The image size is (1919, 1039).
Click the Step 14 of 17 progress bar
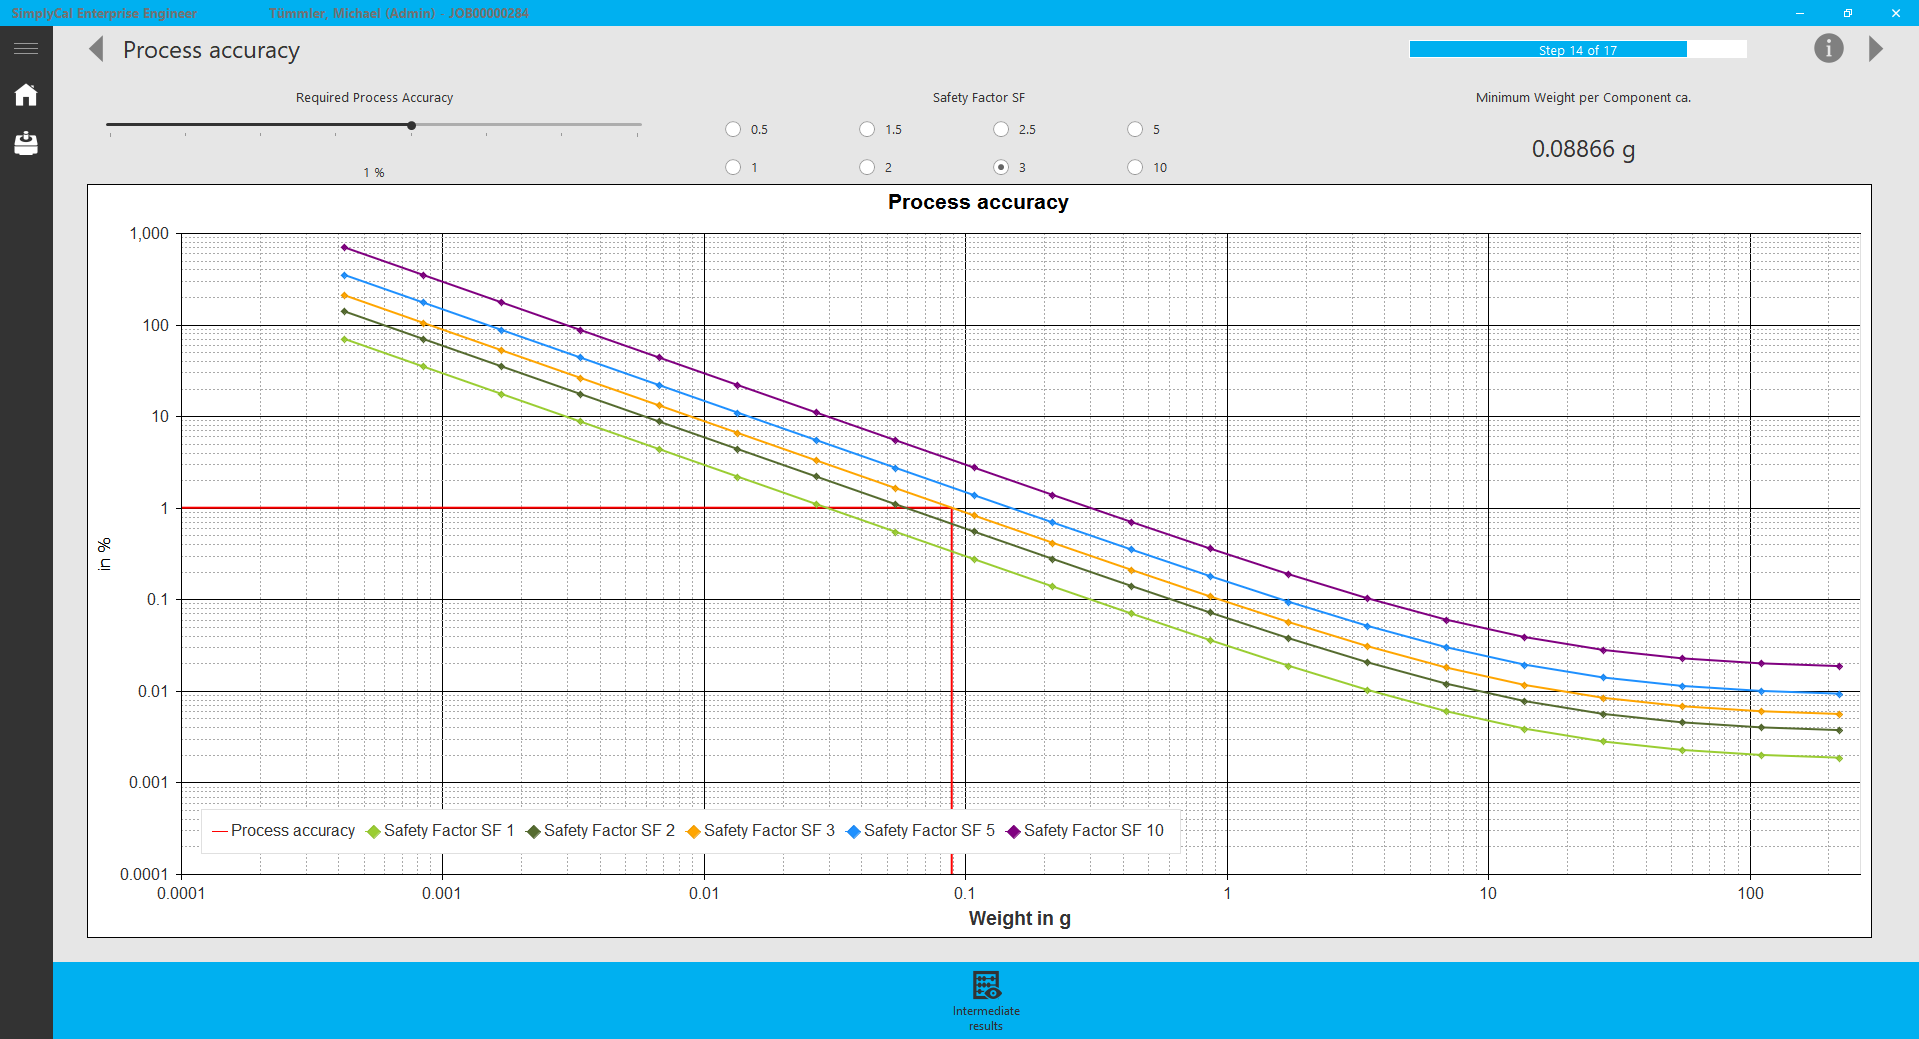(x=1577, y=50)
